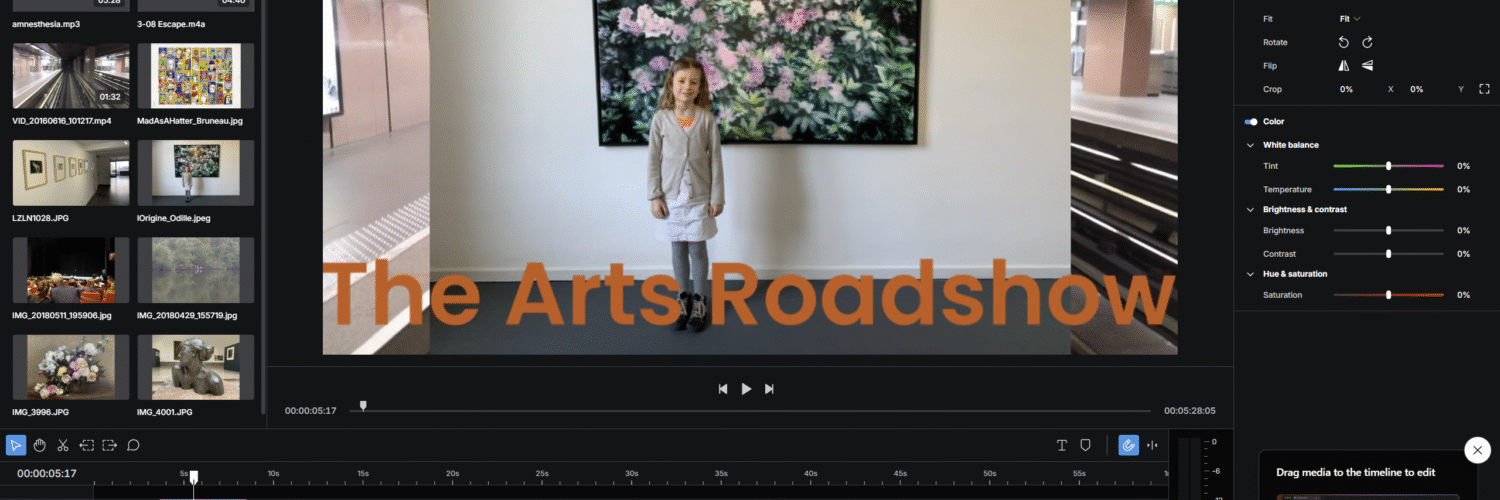Close the drag media tip popup

(1477, 450)
